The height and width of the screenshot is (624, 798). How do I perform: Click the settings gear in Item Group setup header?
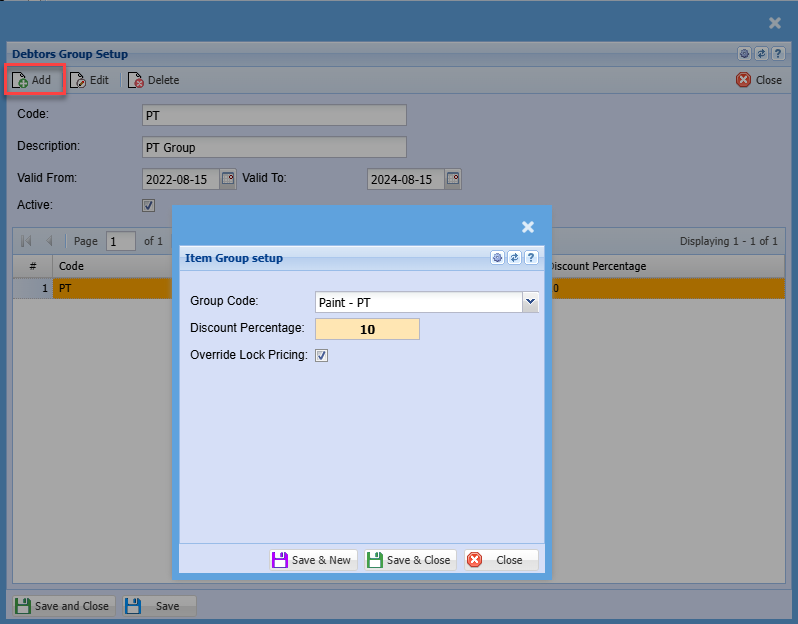pos(497,258)
